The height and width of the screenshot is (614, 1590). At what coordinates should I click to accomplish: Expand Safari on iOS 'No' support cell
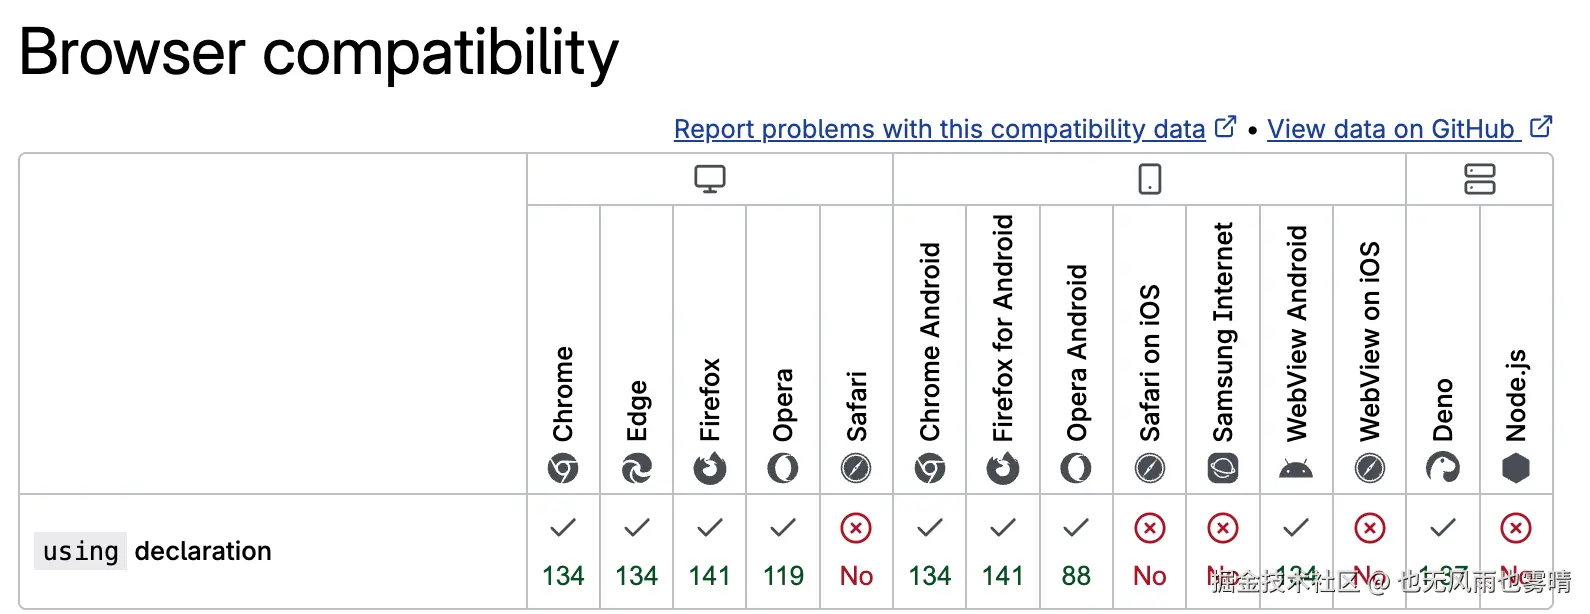pos(1150,551)
